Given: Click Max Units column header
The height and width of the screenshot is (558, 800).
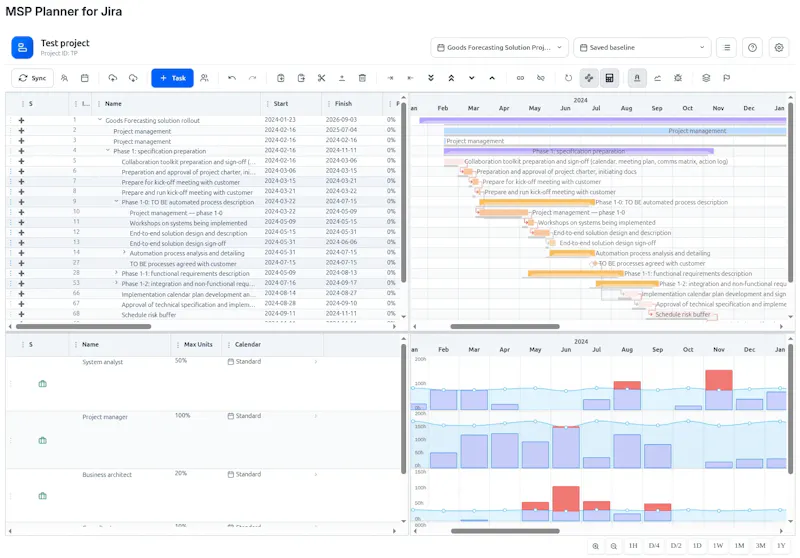Looking at the screenshot, I should tap(198, 344).
